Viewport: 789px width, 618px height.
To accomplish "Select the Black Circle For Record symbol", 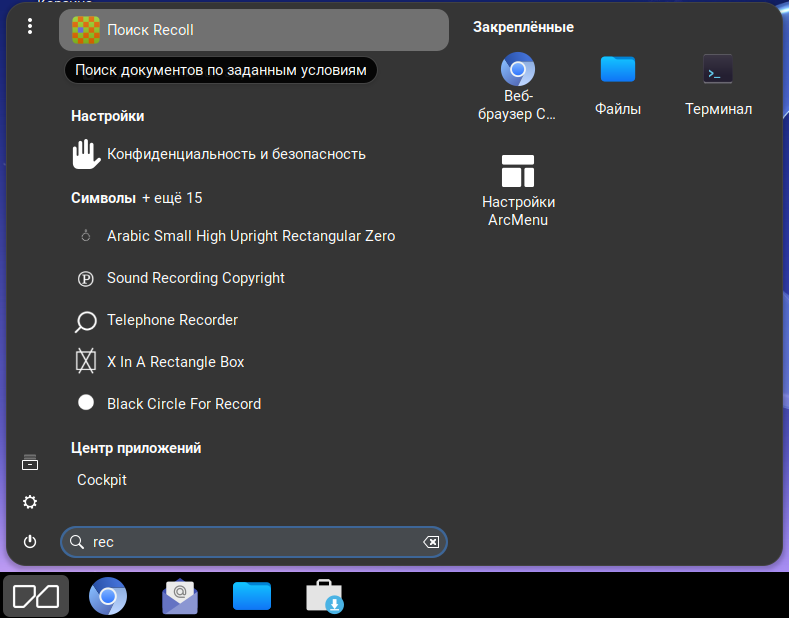I will (184, 404).
